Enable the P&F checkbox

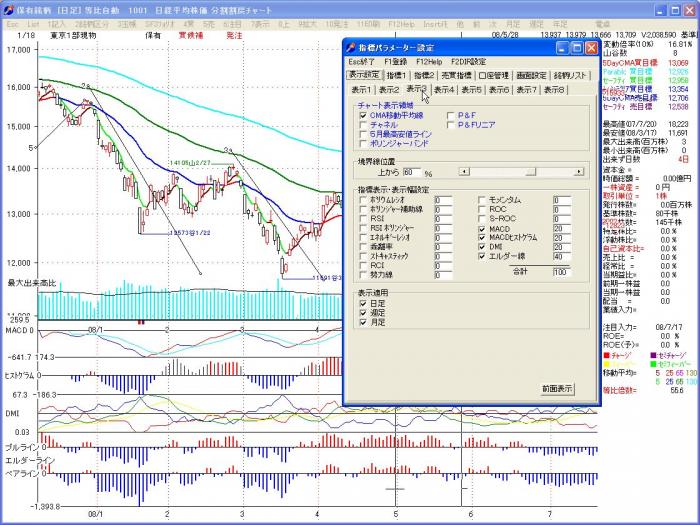click(x=450, y=116)
